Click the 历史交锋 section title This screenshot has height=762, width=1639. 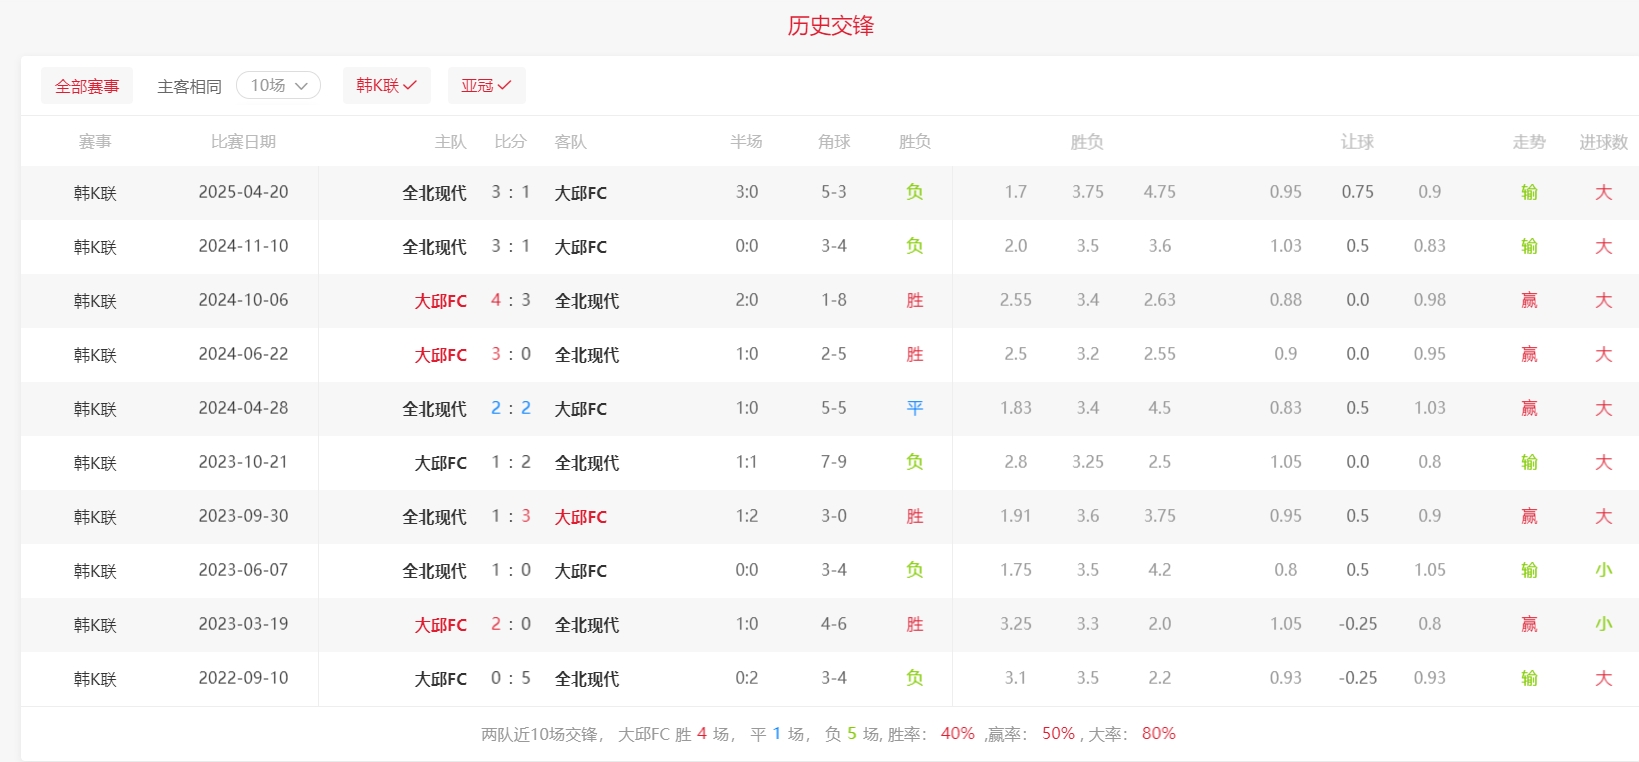pyautogui.click(x=830, y=26)
